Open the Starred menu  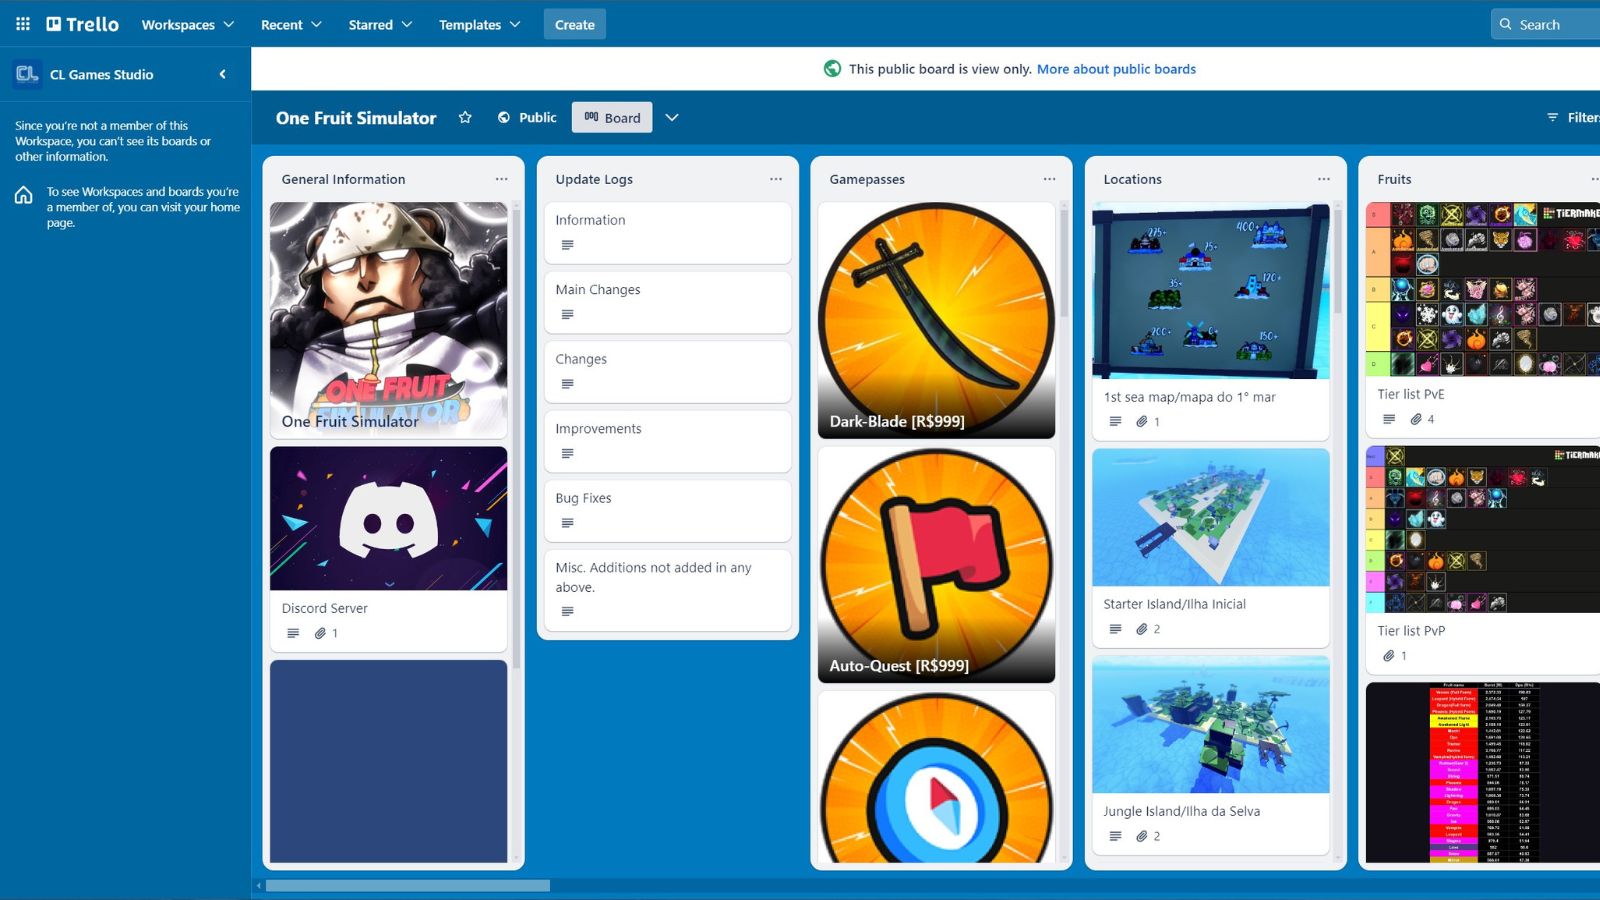[380, 24]
